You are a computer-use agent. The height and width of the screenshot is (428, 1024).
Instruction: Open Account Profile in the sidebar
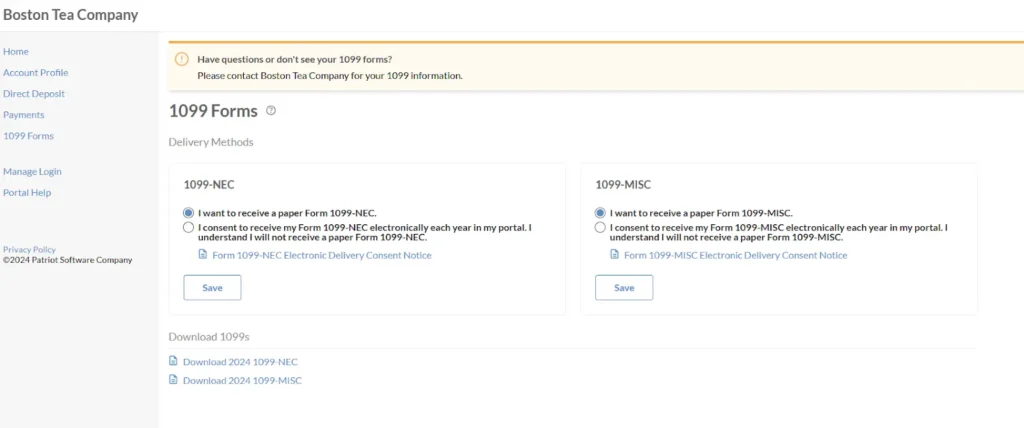(36, 73)
